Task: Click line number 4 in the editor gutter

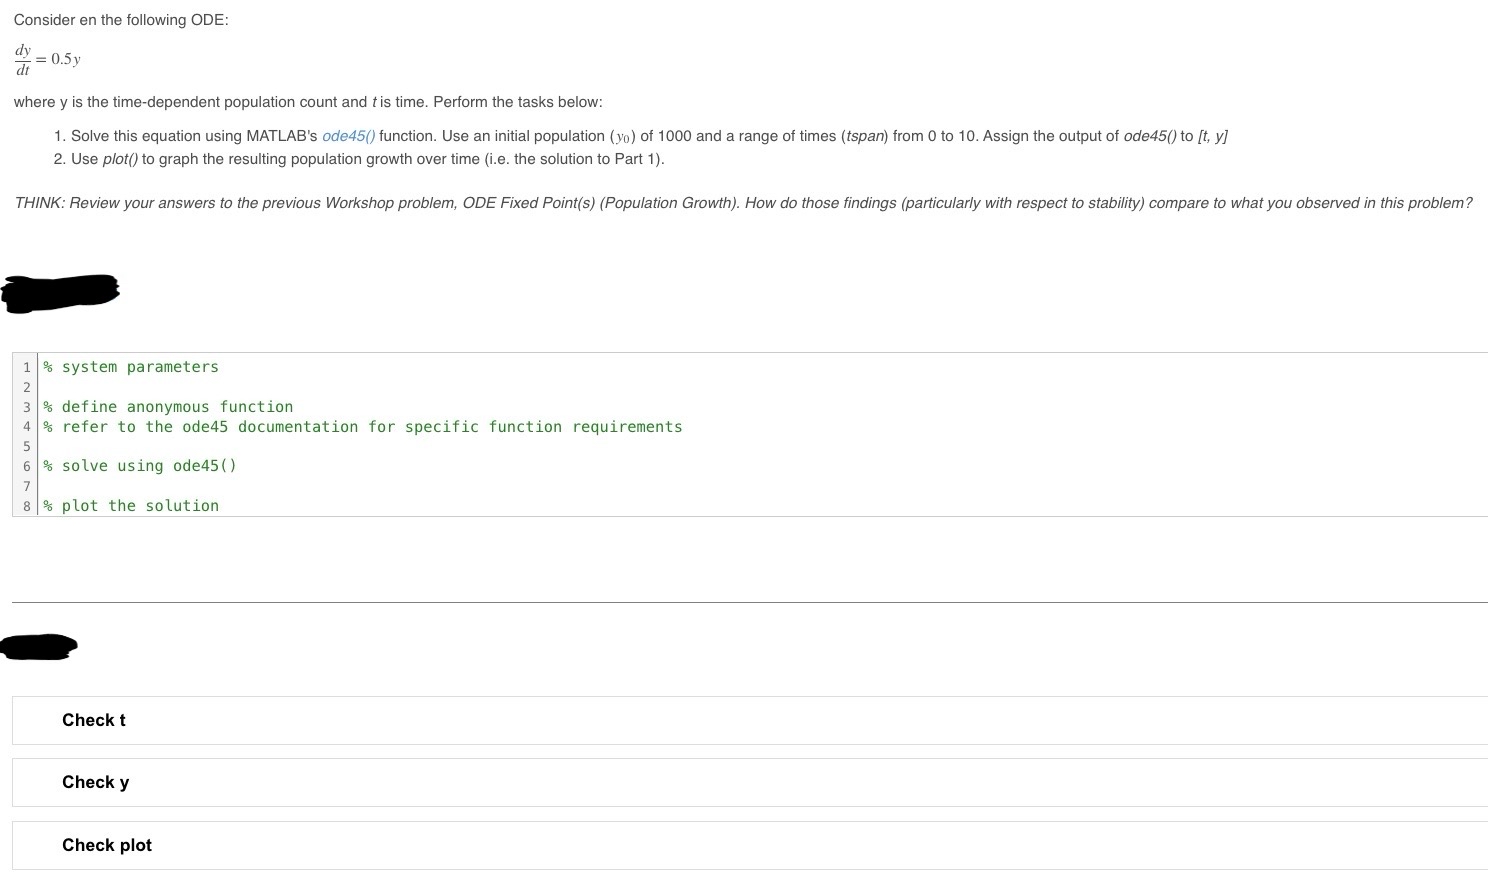Action: click(x=26, y=426)
